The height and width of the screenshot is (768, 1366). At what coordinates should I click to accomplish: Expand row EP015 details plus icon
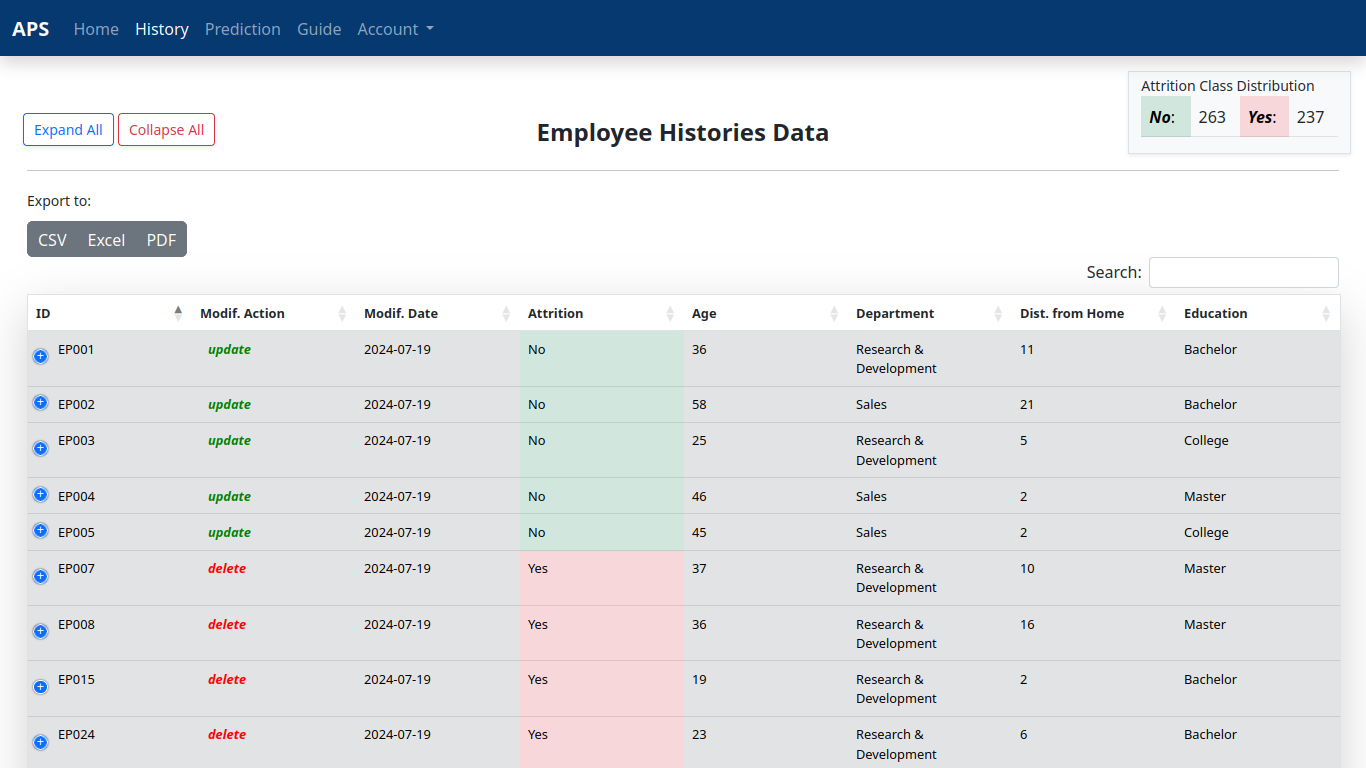pos(41,687)
